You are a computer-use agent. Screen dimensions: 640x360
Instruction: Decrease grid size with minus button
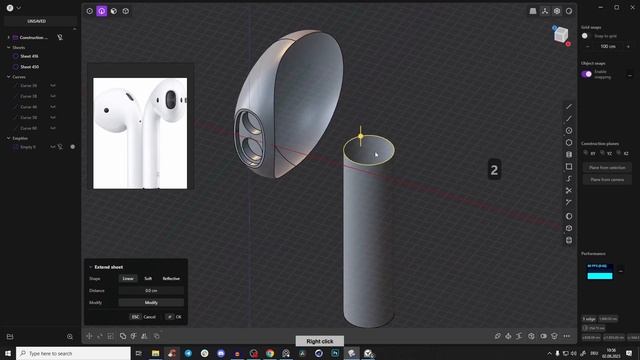[x=588, y=47]
